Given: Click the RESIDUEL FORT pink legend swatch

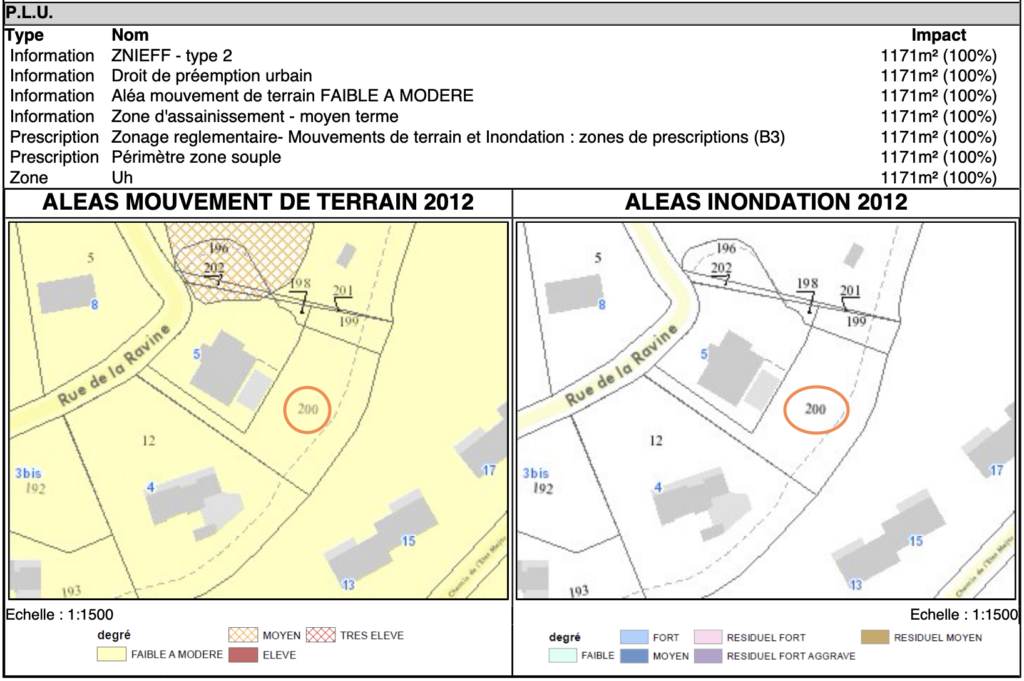Looking at the screenshot, I should pyautogui.click(x=708, y=637).
